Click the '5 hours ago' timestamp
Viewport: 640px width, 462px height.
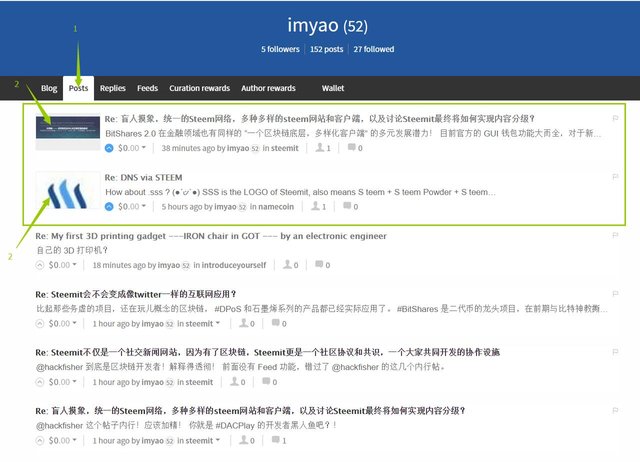(181, 207)
